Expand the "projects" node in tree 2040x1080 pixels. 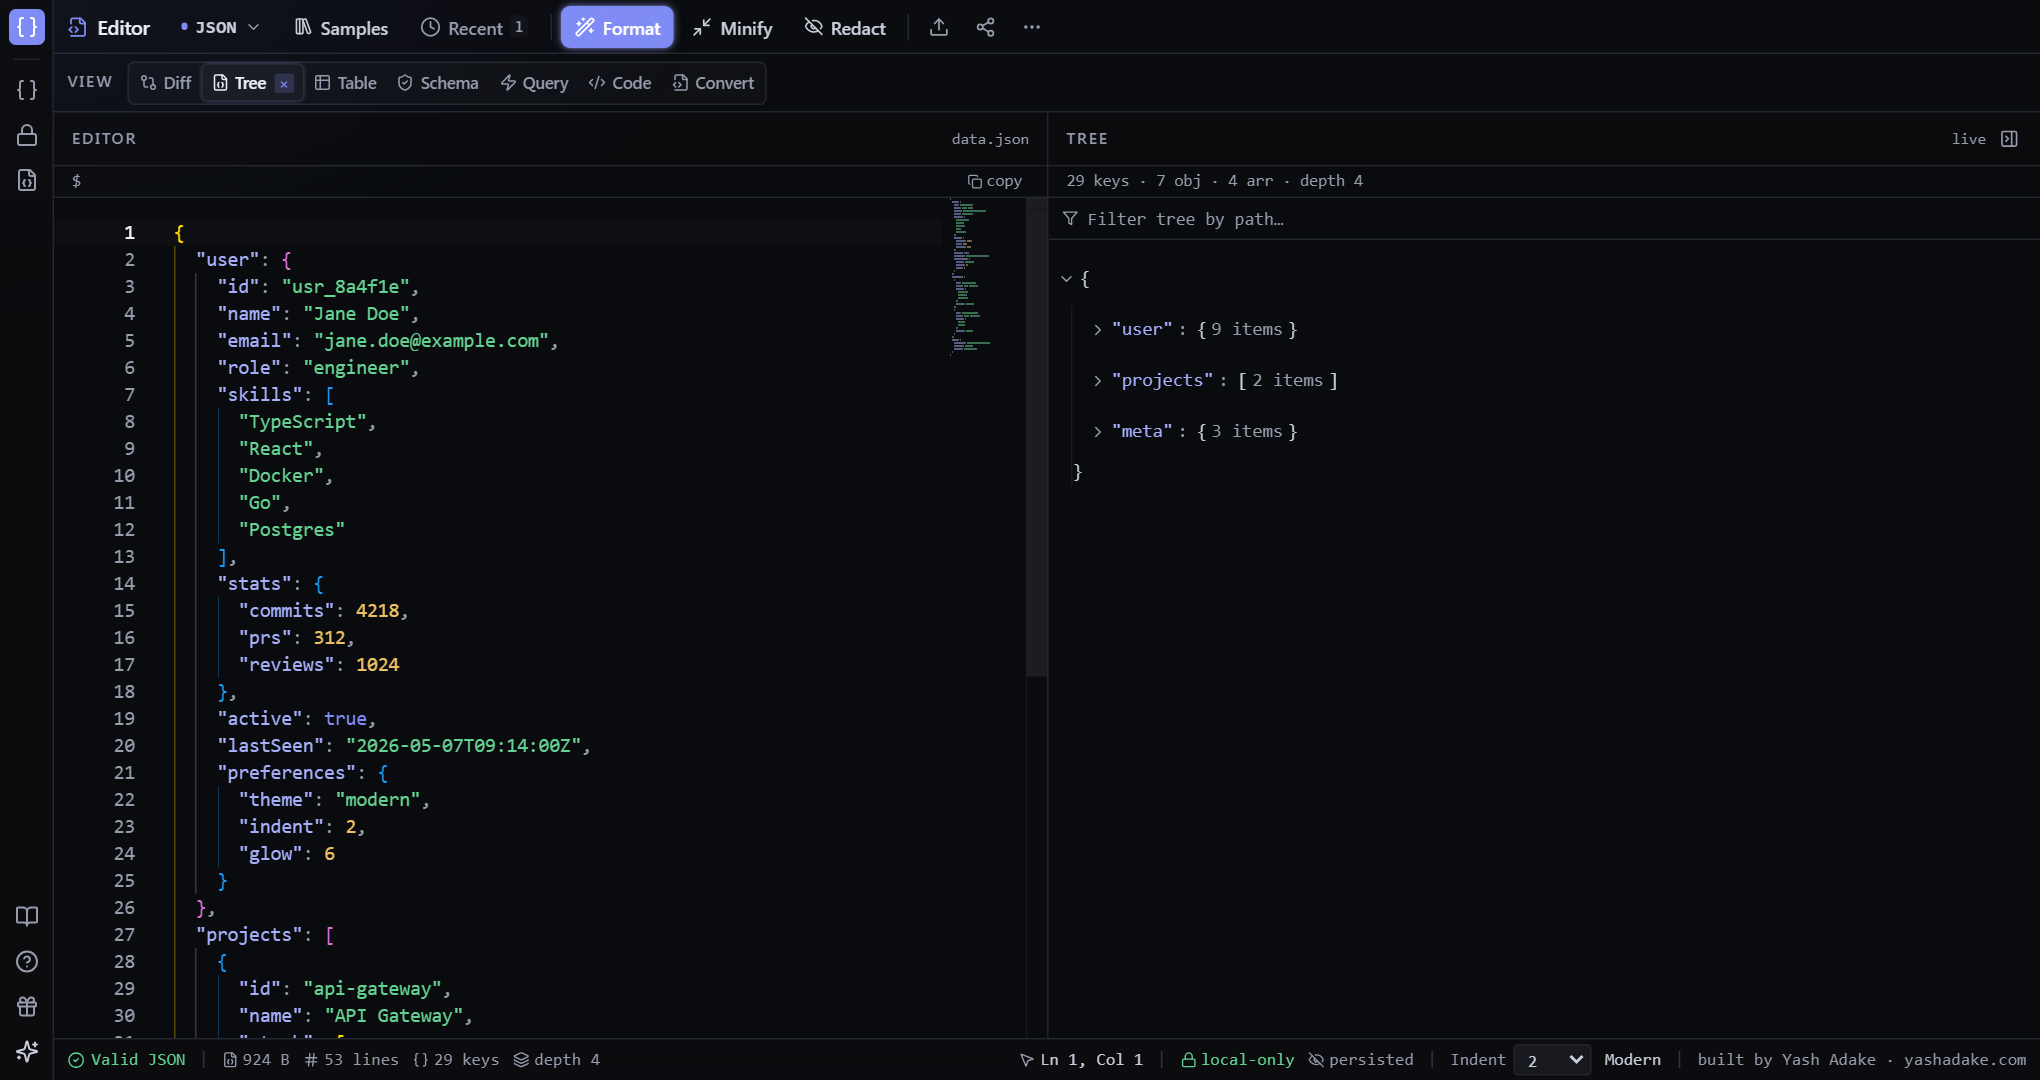1097,381
